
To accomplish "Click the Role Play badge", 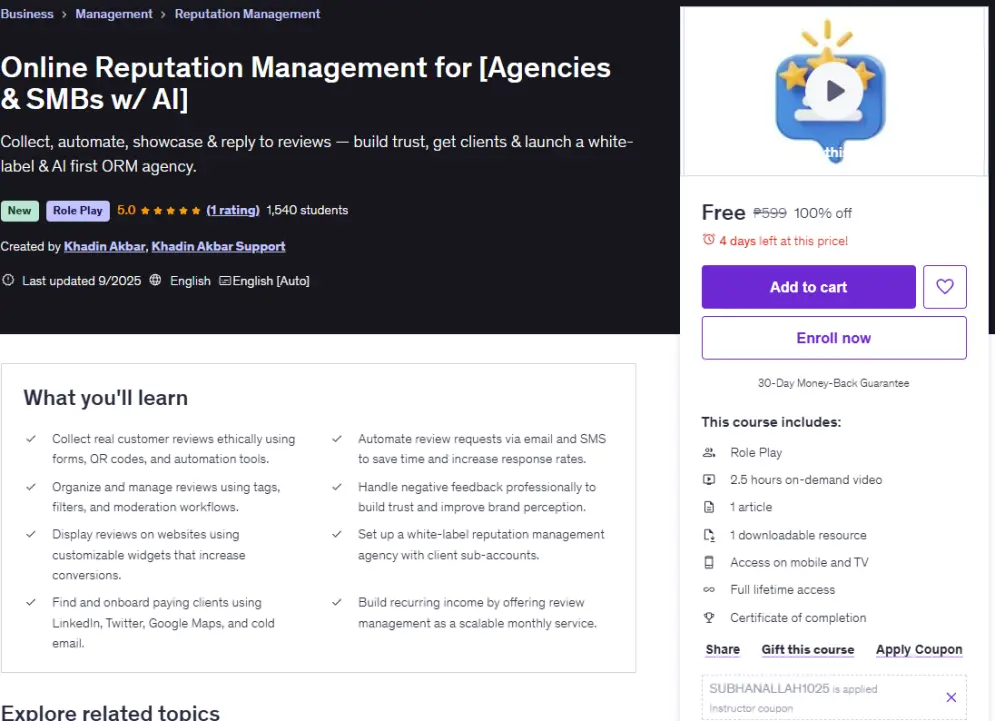I will (77, 211).
